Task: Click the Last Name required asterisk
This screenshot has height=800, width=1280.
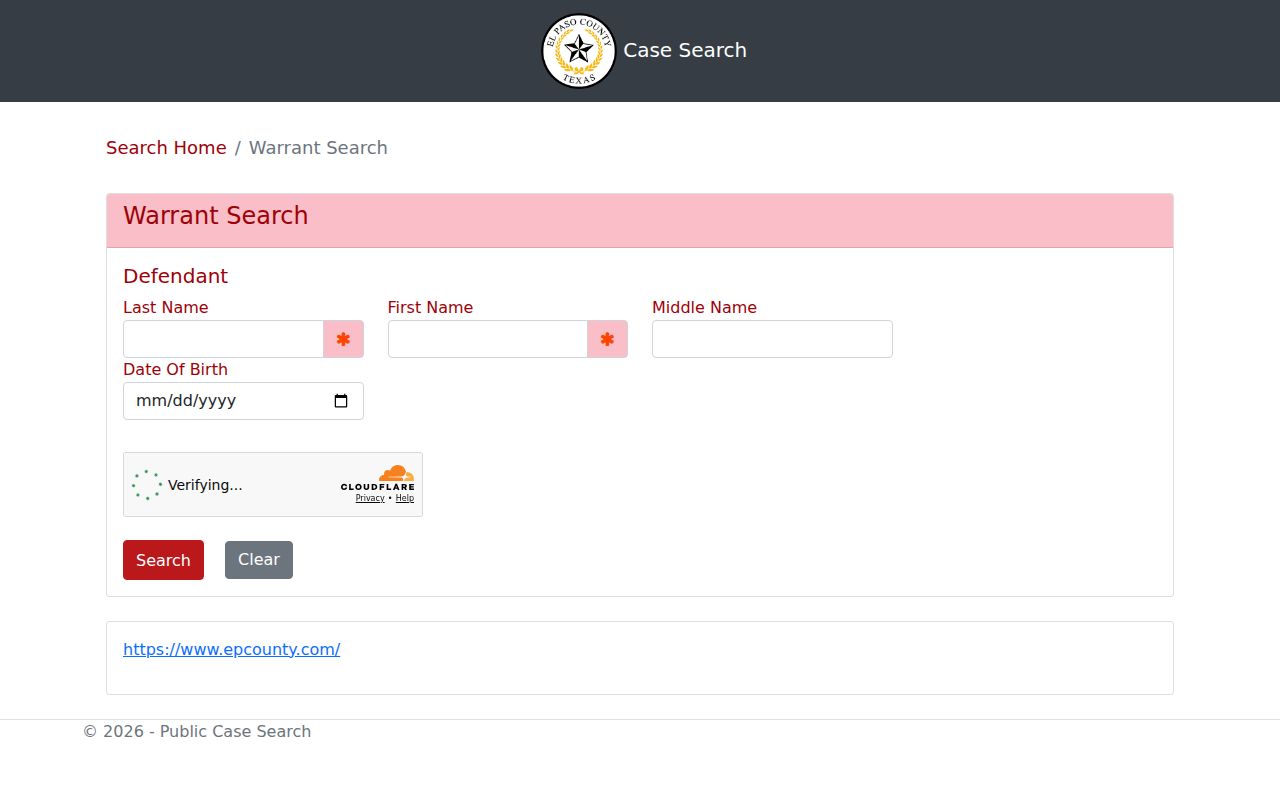Action: 343,339
